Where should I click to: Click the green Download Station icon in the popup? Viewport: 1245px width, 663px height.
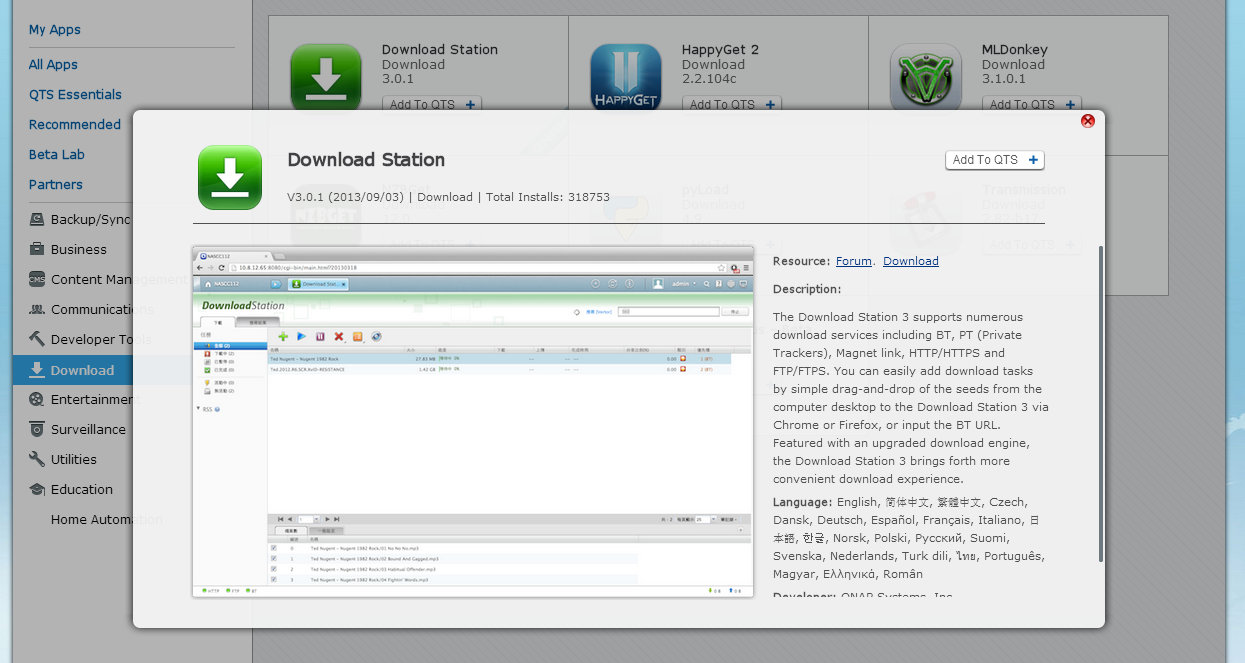[x=230, y=177]
